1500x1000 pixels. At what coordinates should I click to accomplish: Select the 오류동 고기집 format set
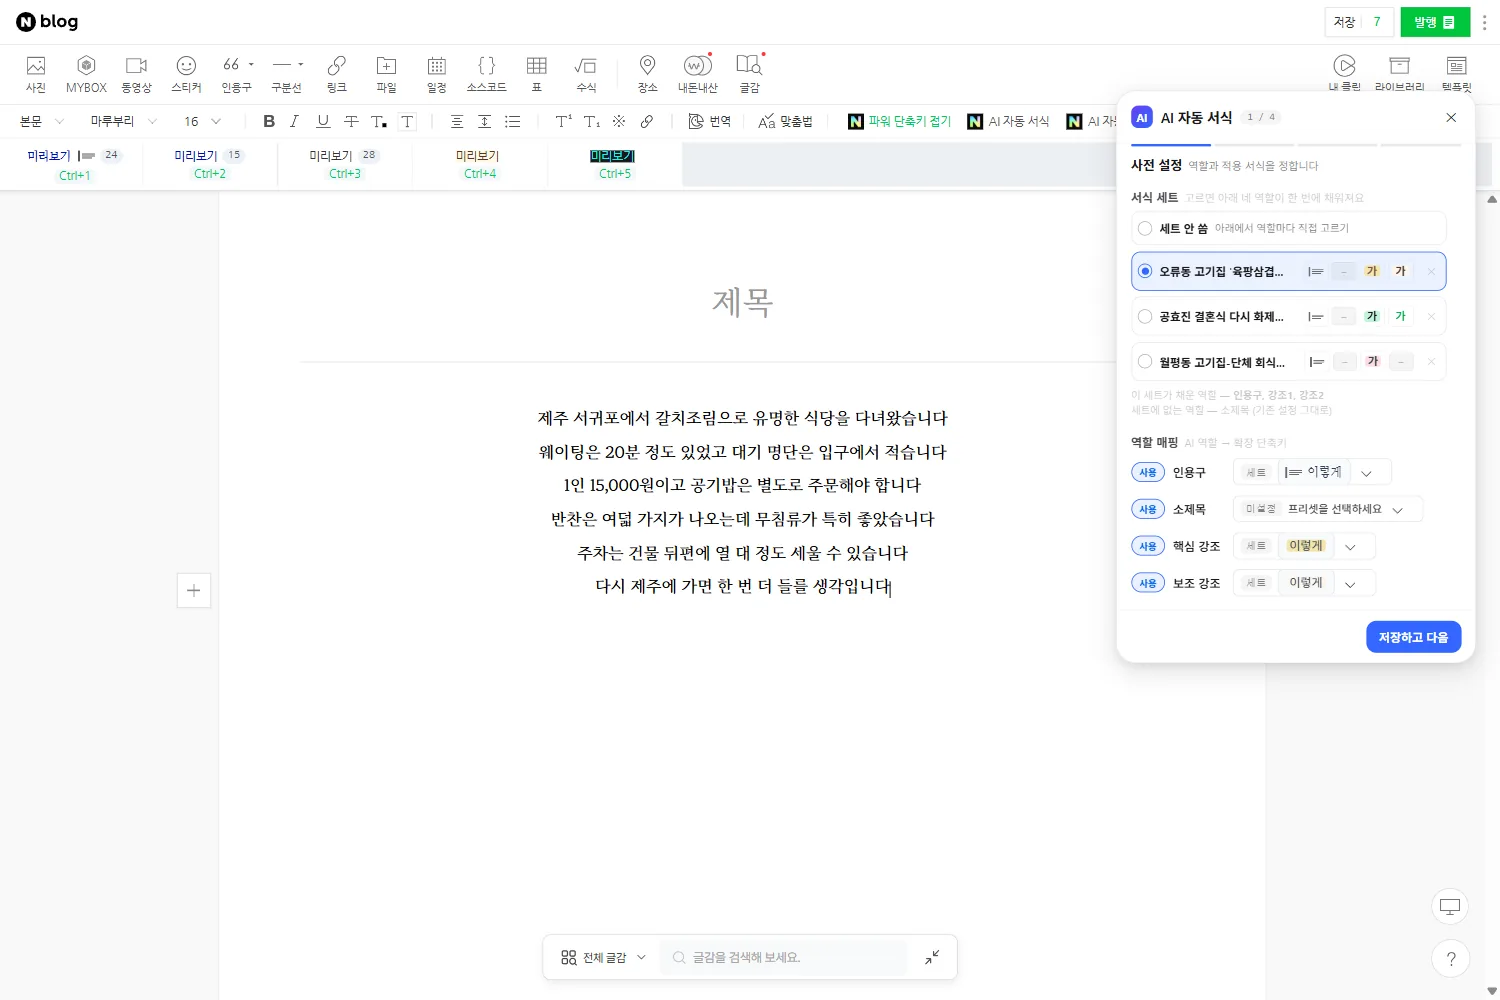[x=1289, y=271]
